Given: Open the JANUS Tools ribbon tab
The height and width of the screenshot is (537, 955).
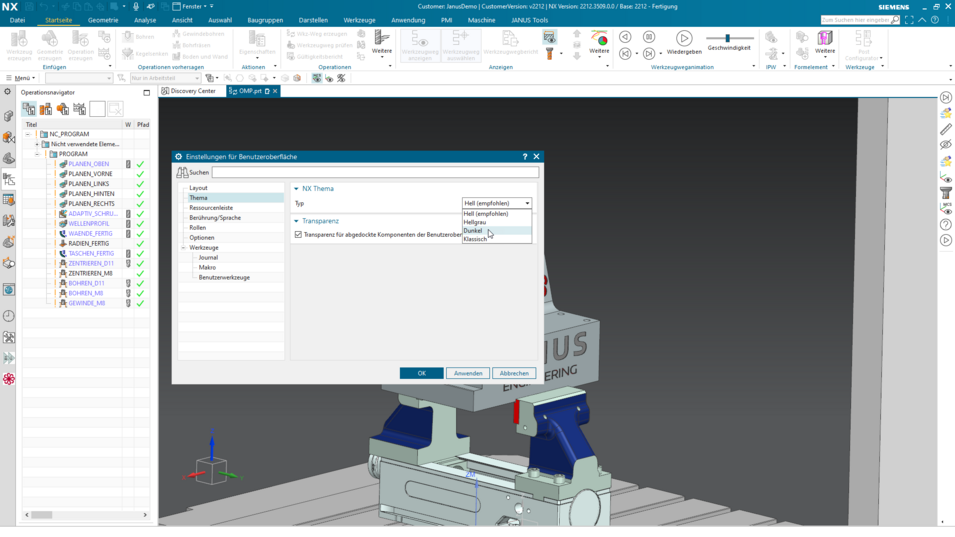Looking at the screenshot, I should pyautogui.click(x=529, y=20).
